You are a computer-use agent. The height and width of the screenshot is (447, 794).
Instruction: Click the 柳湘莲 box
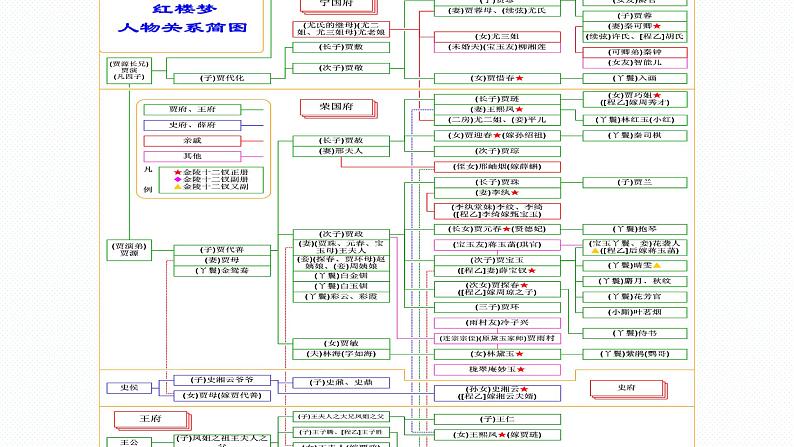point(497,48)
